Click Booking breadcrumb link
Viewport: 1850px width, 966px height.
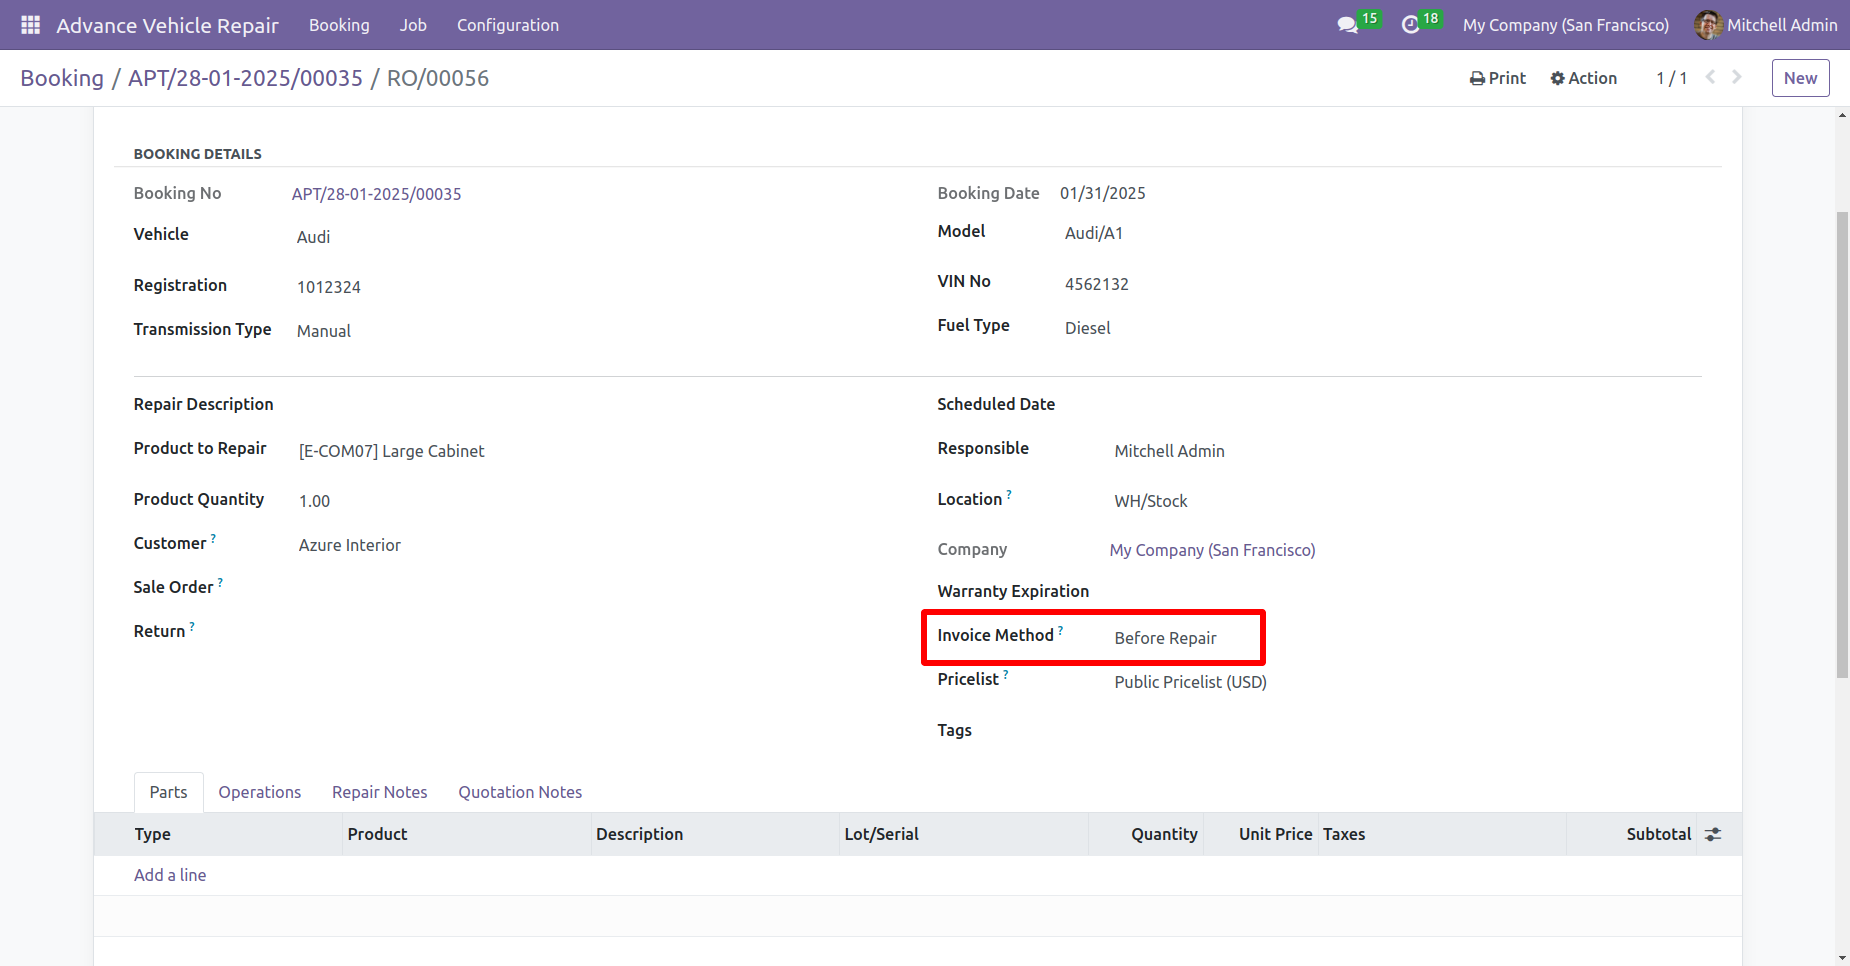(x=62, y=78)
